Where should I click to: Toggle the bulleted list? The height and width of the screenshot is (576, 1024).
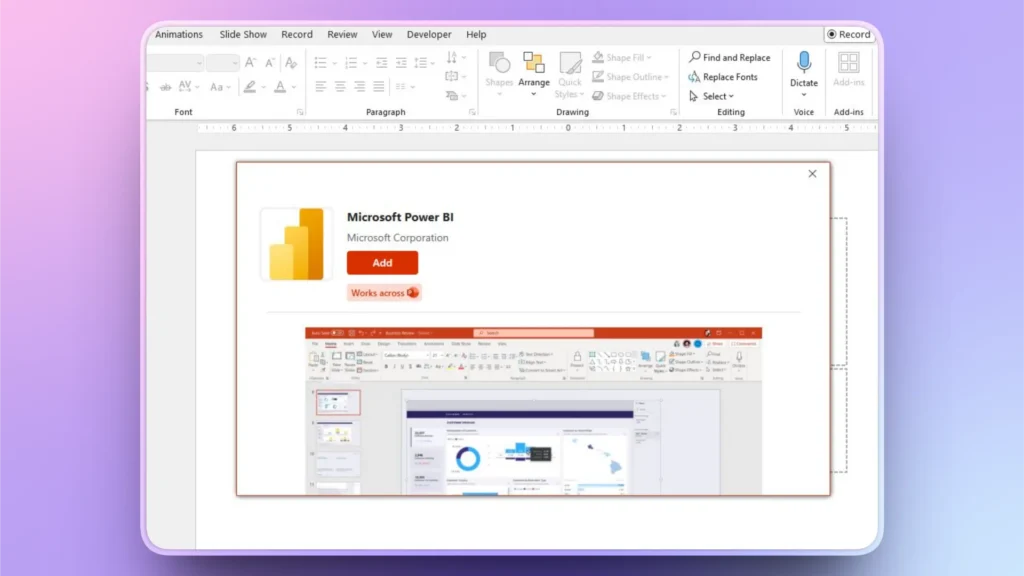tap(322, 62)
